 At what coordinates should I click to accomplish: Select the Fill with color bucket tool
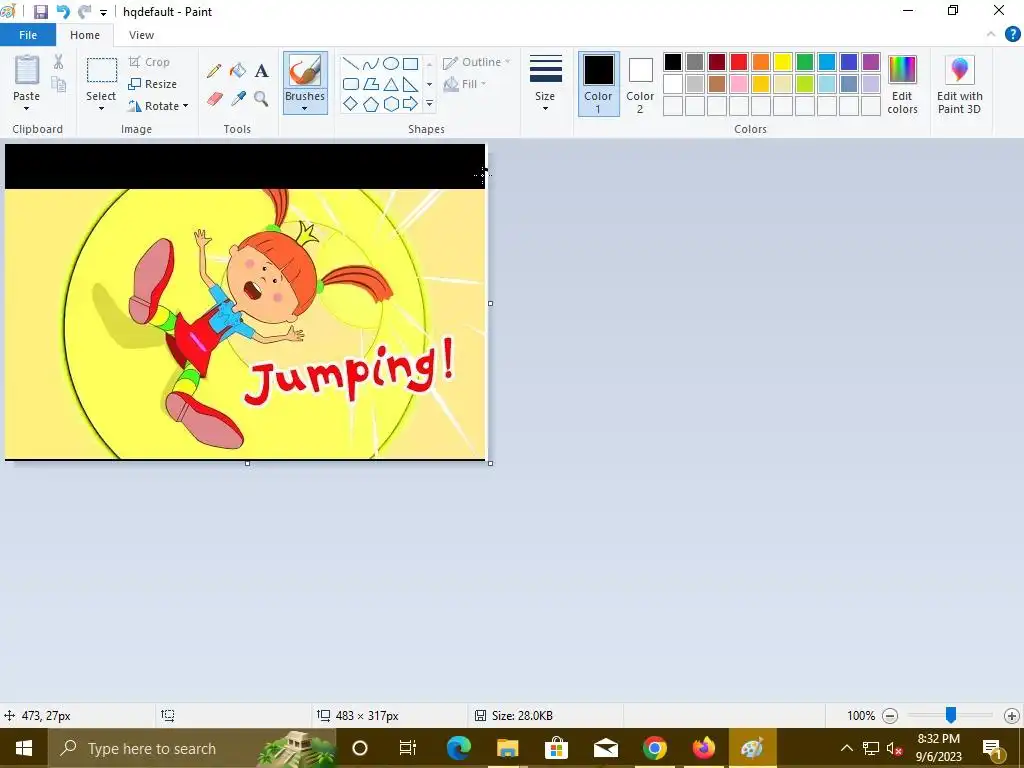[238, 71]
